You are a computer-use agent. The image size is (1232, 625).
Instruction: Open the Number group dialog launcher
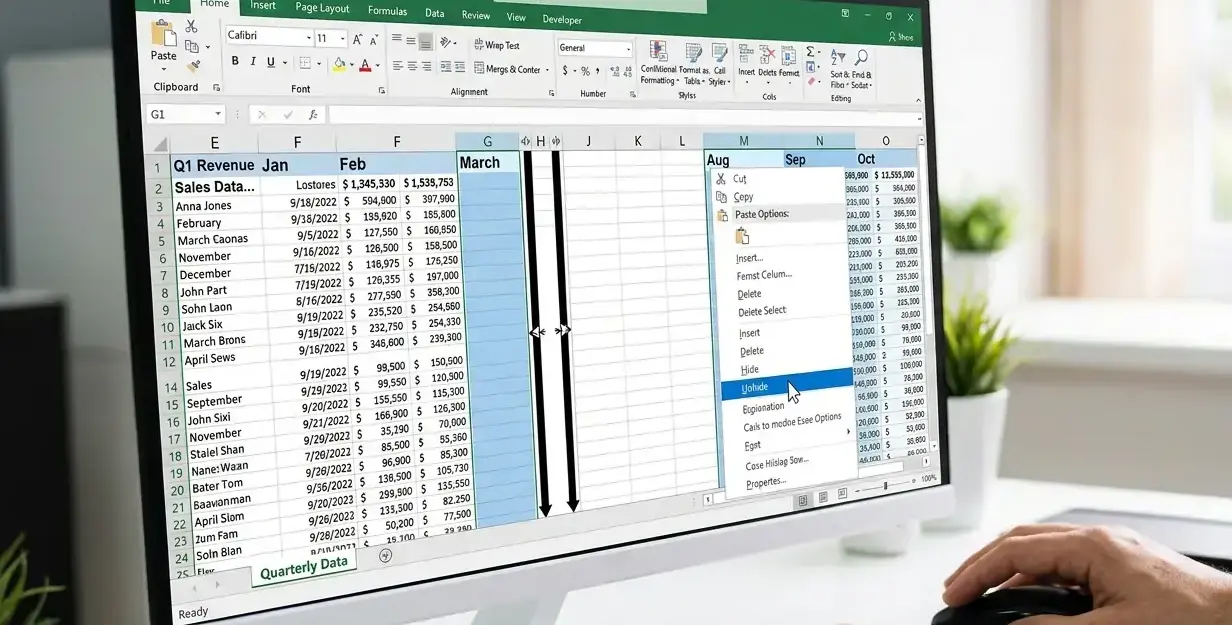click(633, 95)
